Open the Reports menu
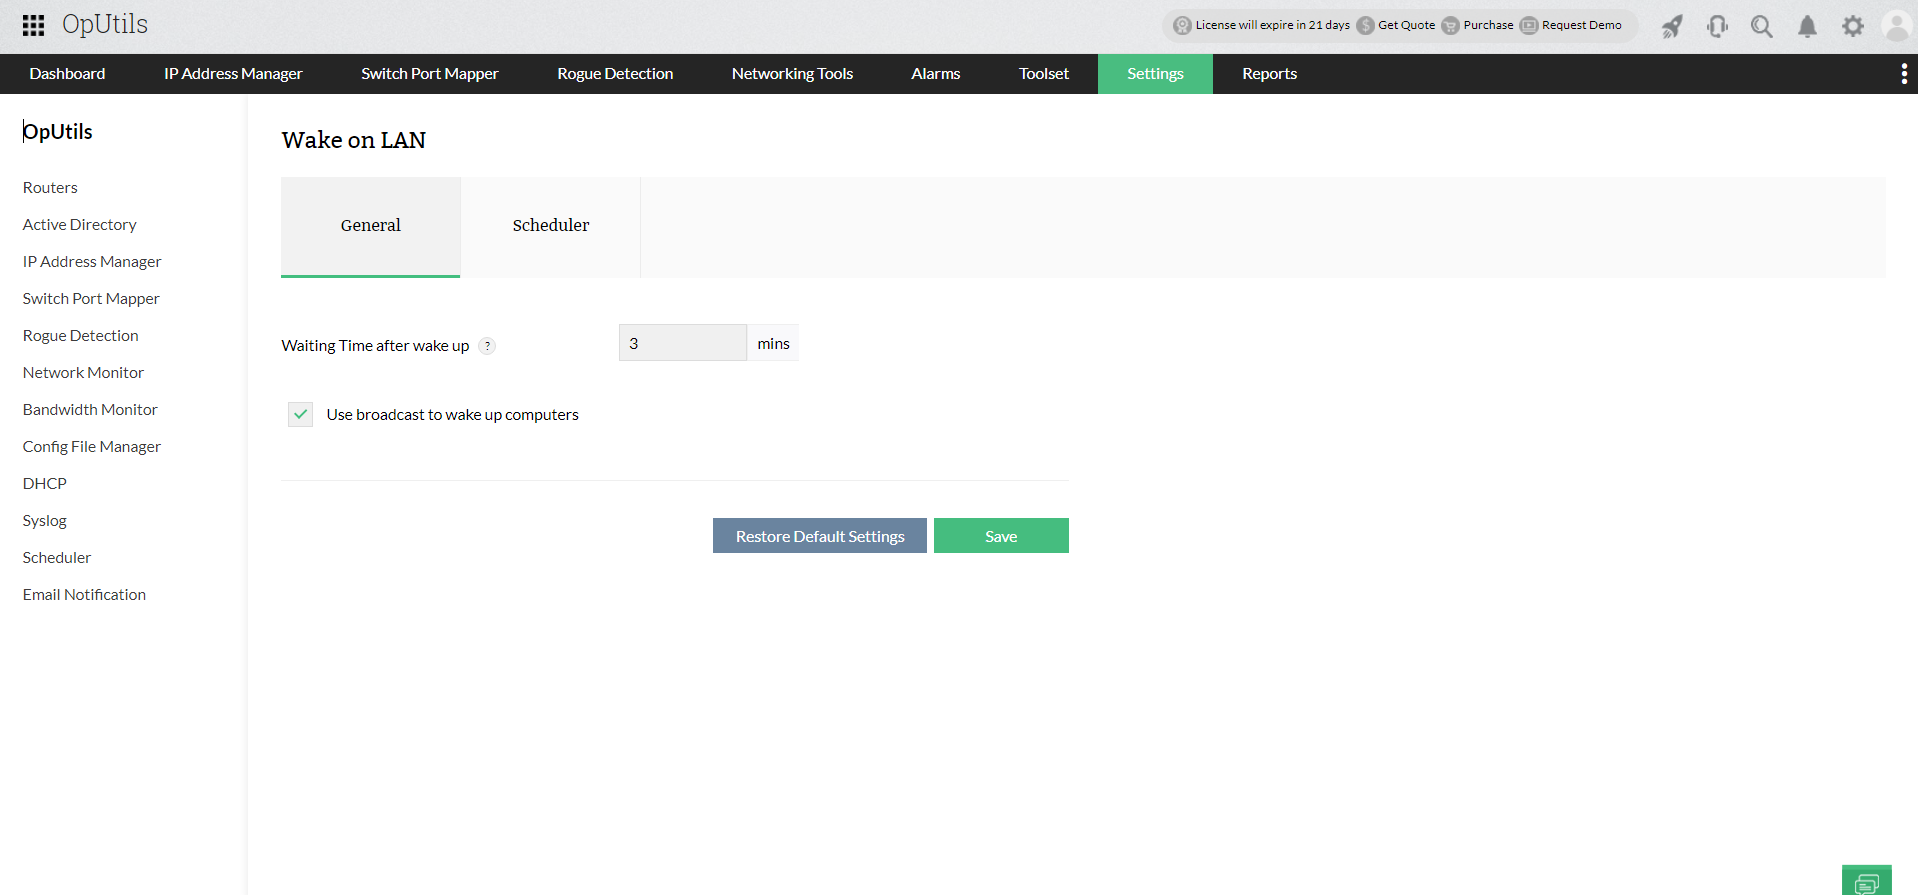Screen dimensions: 1918x895 (1269, 74)
